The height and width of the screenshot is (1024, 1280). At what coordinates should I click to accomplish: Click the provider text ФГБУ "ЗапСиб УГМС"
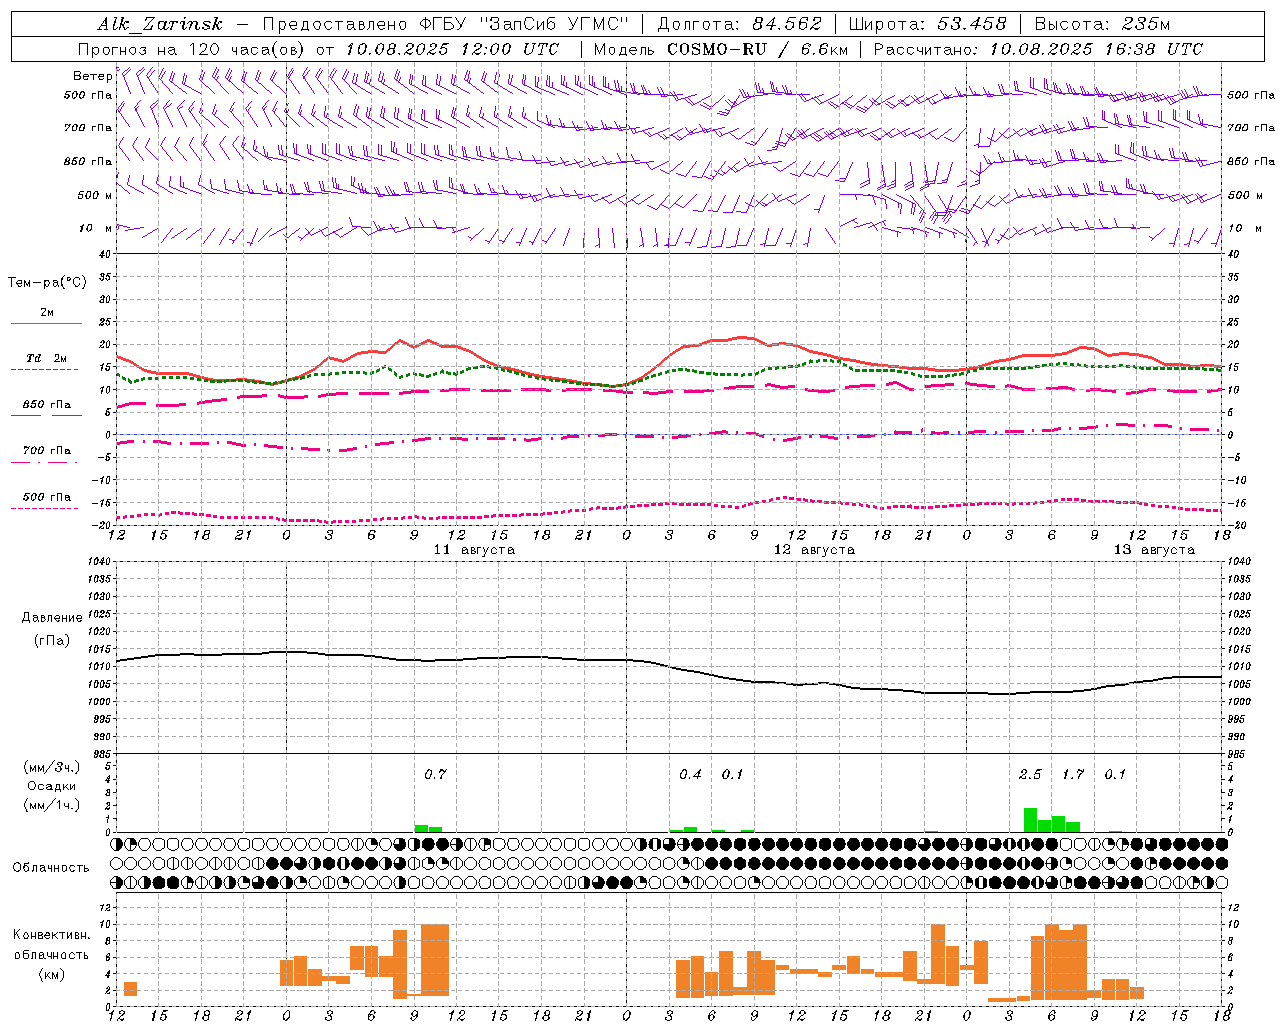[526, 24]
